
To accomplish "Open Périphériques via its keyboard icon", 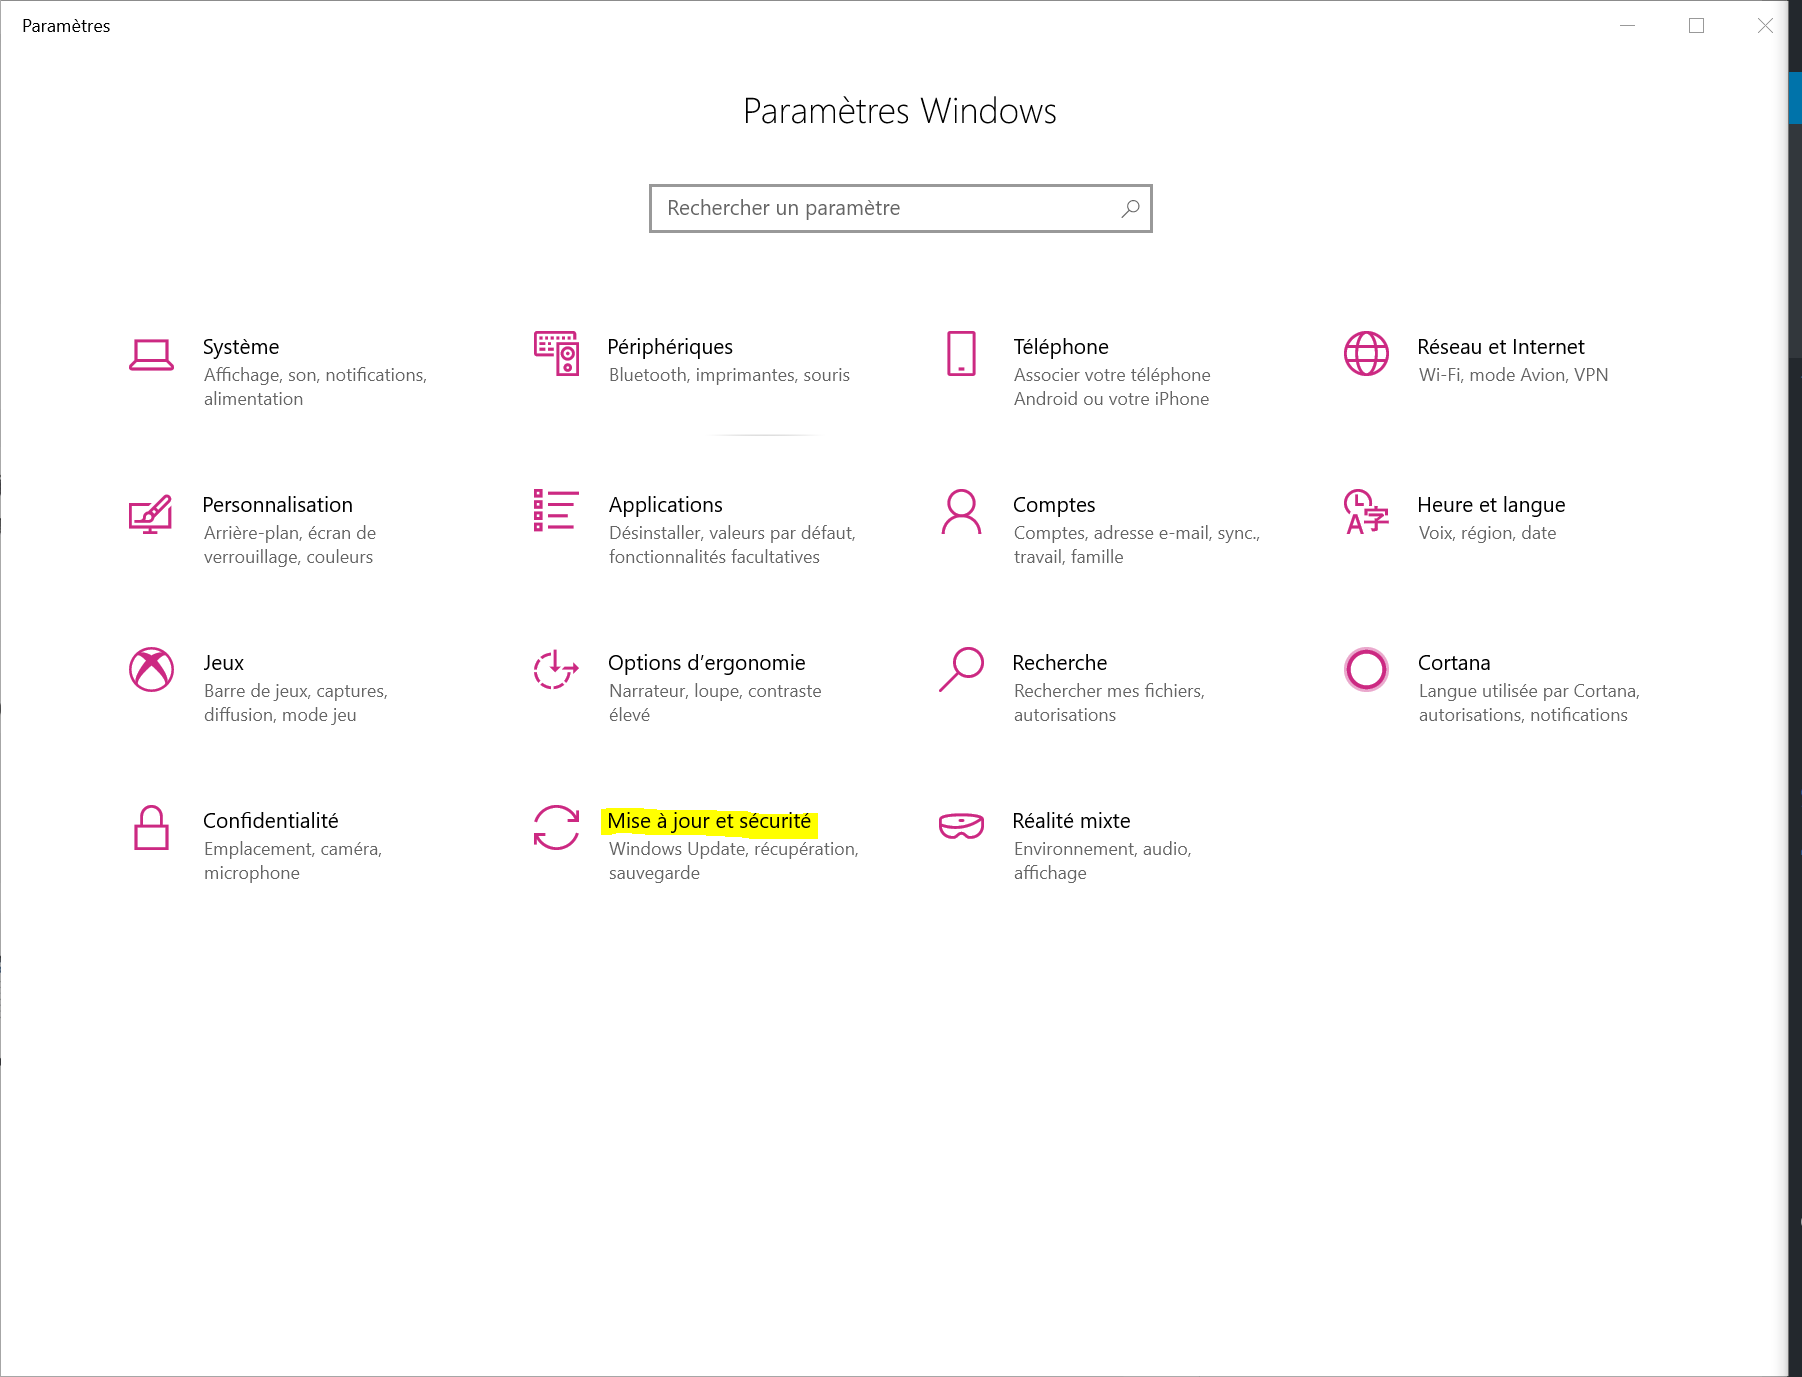I will coord(556,353).
